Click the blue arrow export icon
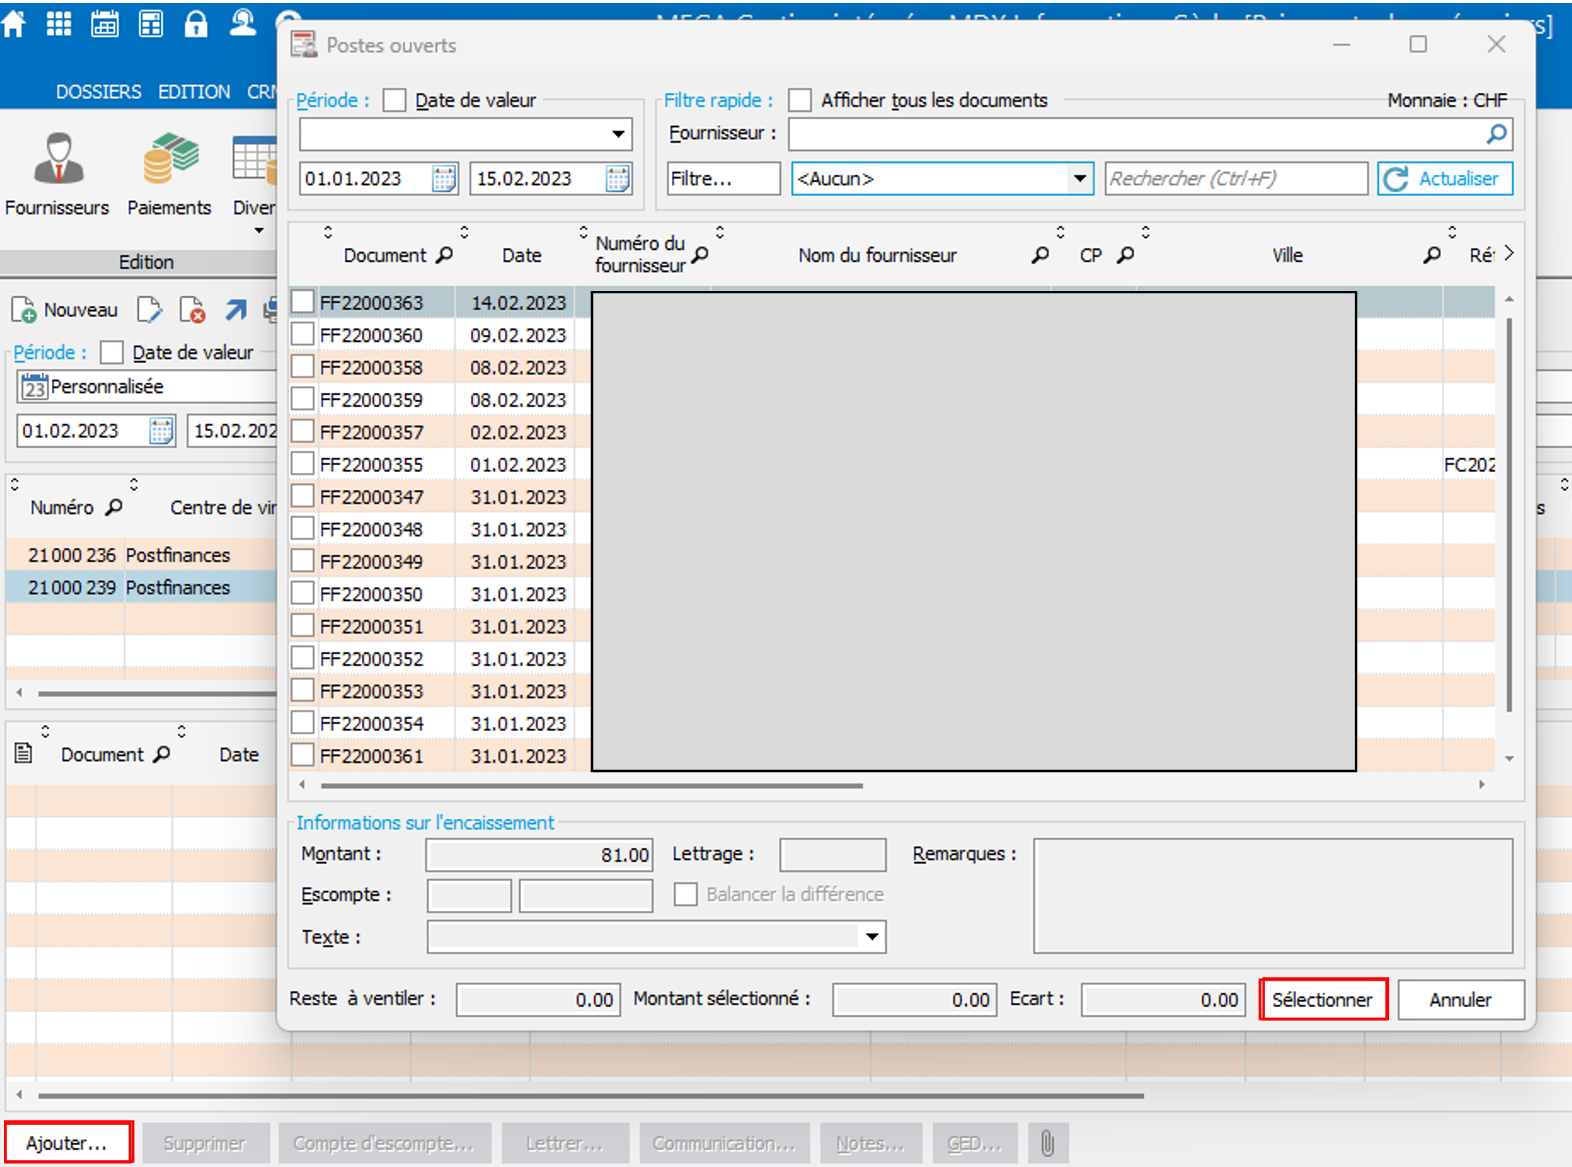This screenshot has width=1572, height=1167. (x=235, y=310)
